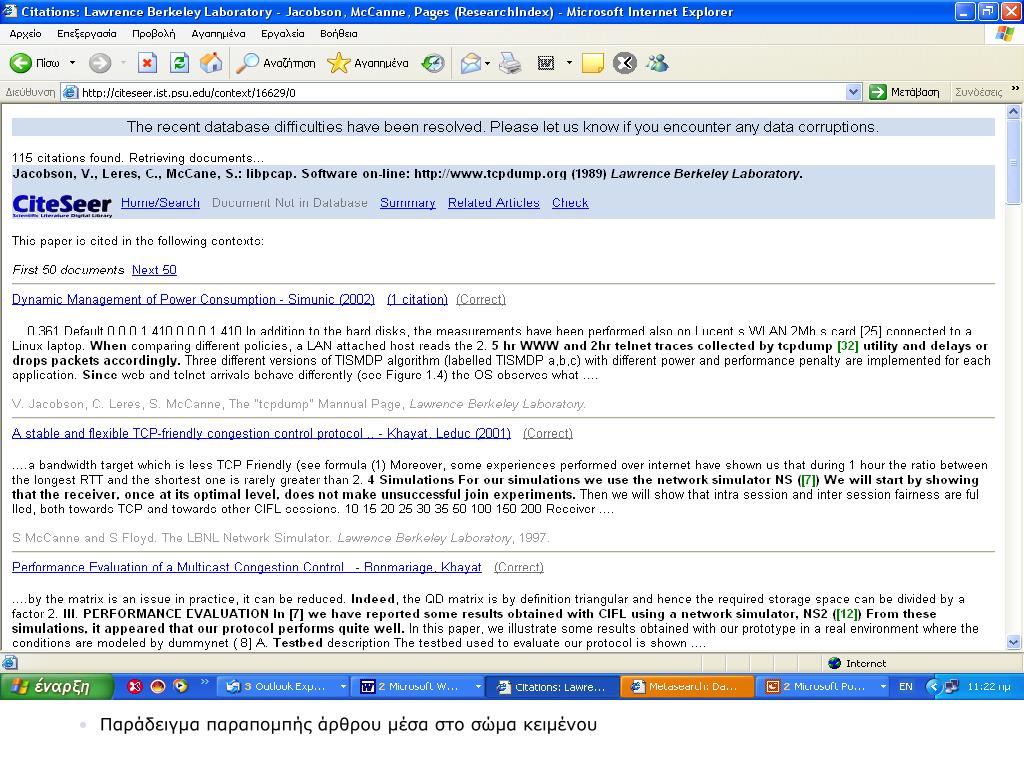This screenshot has width=1024, height=768.
Task: Go to the home page via house icon
Action: tap(211, 63)
